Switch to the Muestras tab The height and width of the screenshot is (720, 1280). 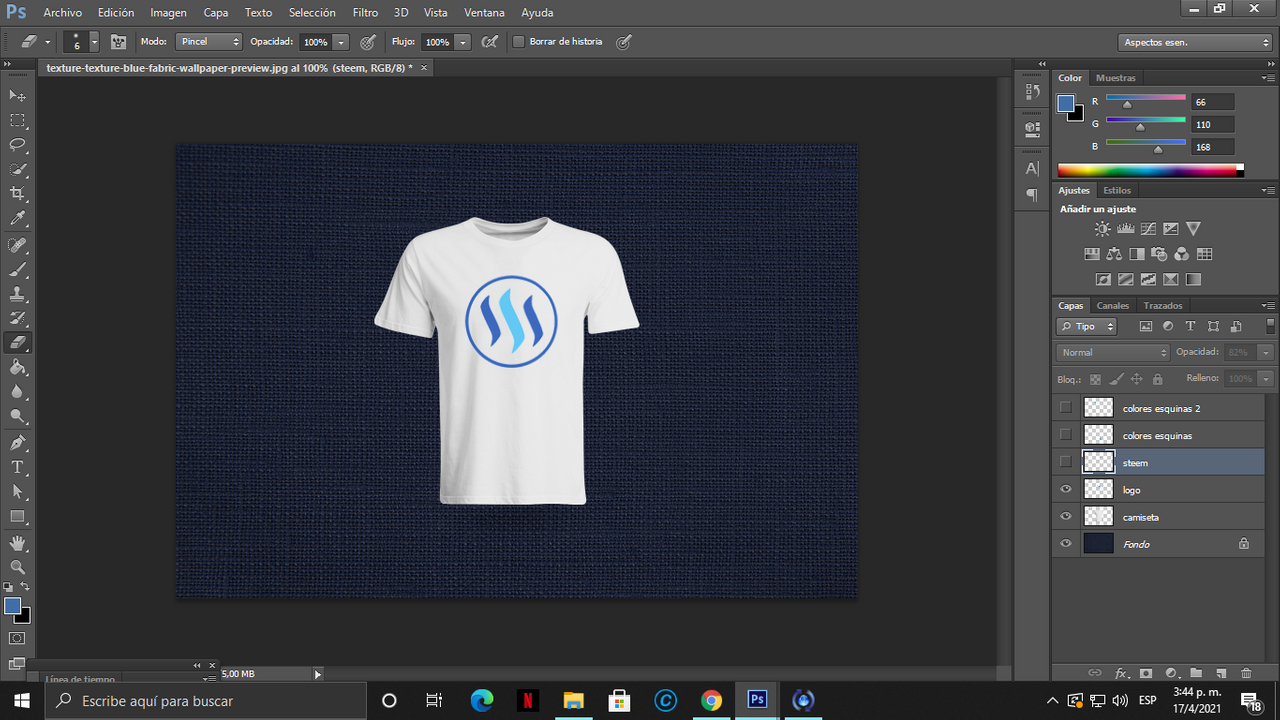point(1116,78)
